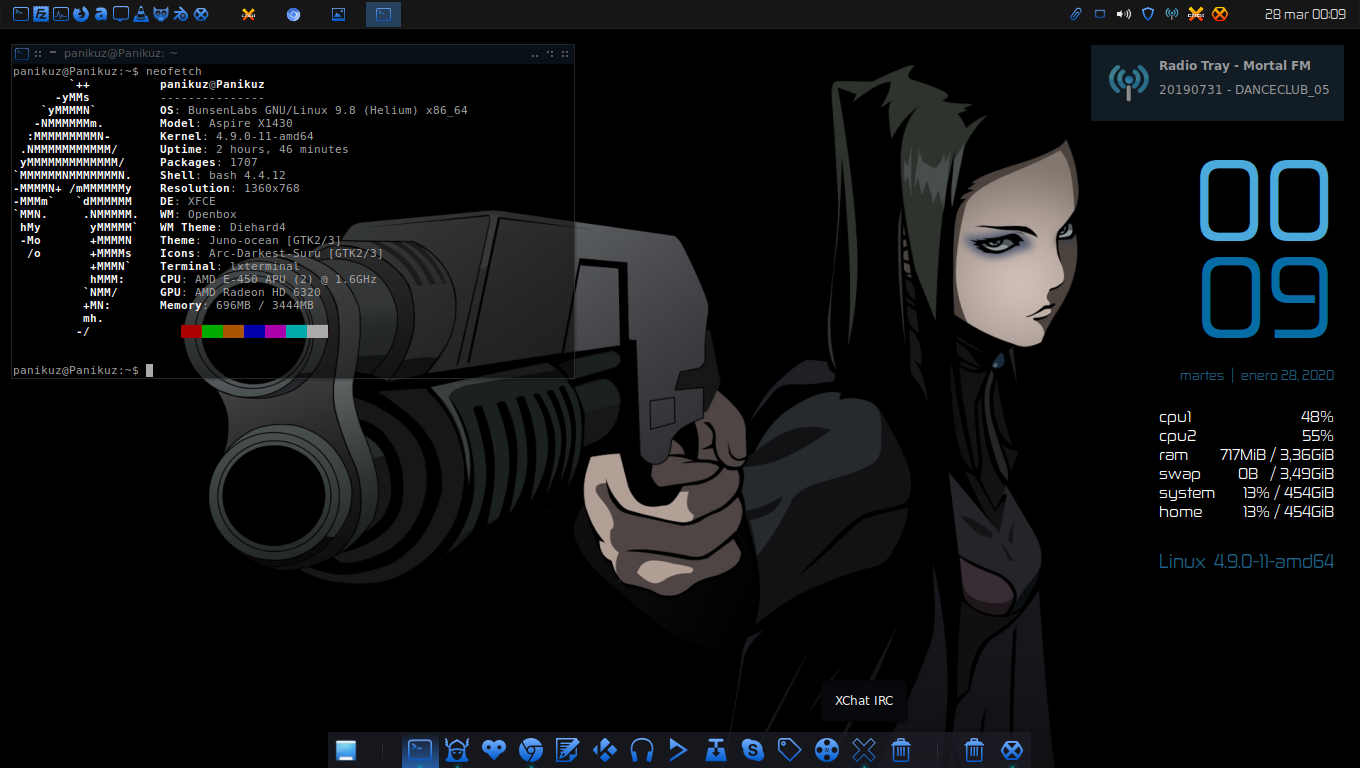Click the 'WM Theme: Diehard4' terminal line
Image resolution: width=1360 pixels, height=768 pixels.
pos(223,227)
